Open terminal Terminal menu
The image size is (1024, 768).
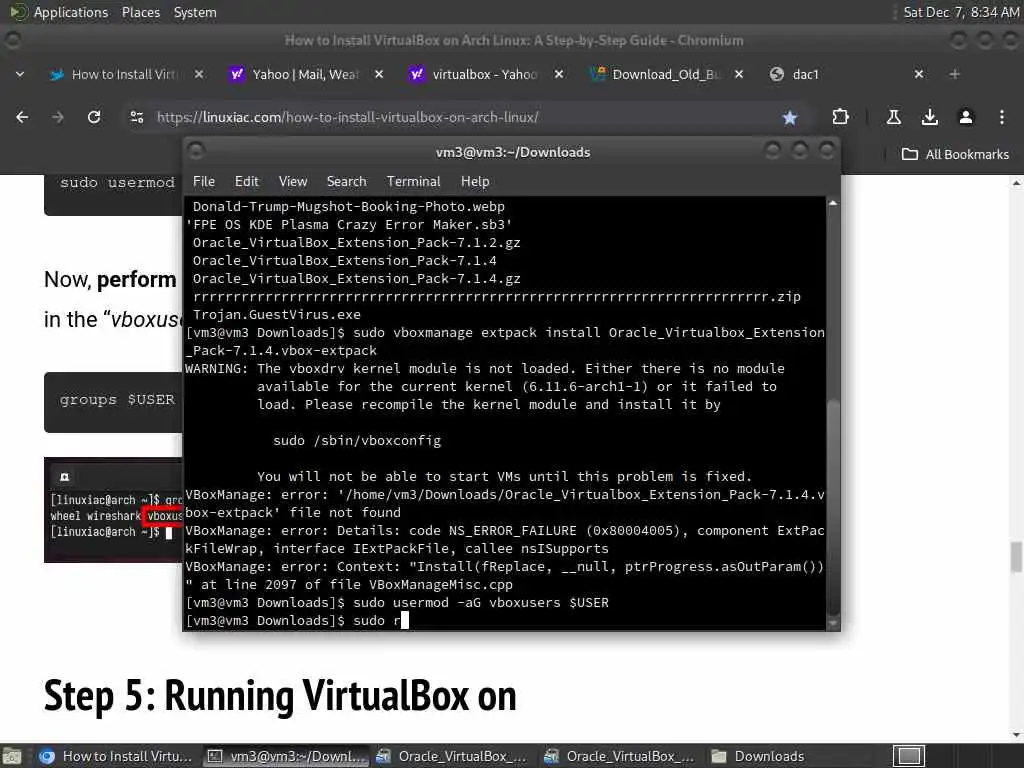[413, 182]
